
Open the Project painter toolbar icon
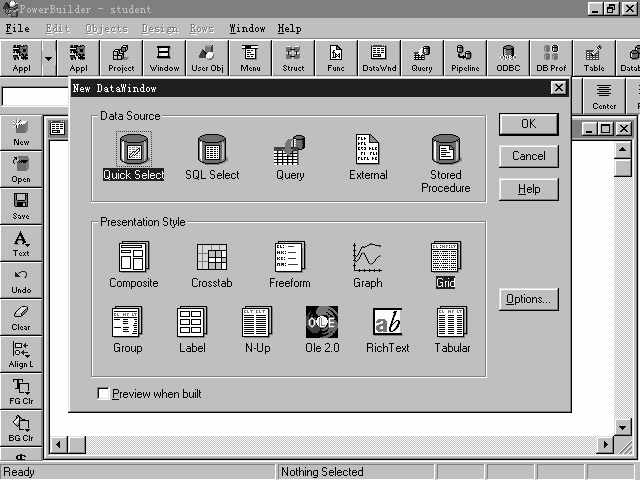pos(121,58)
